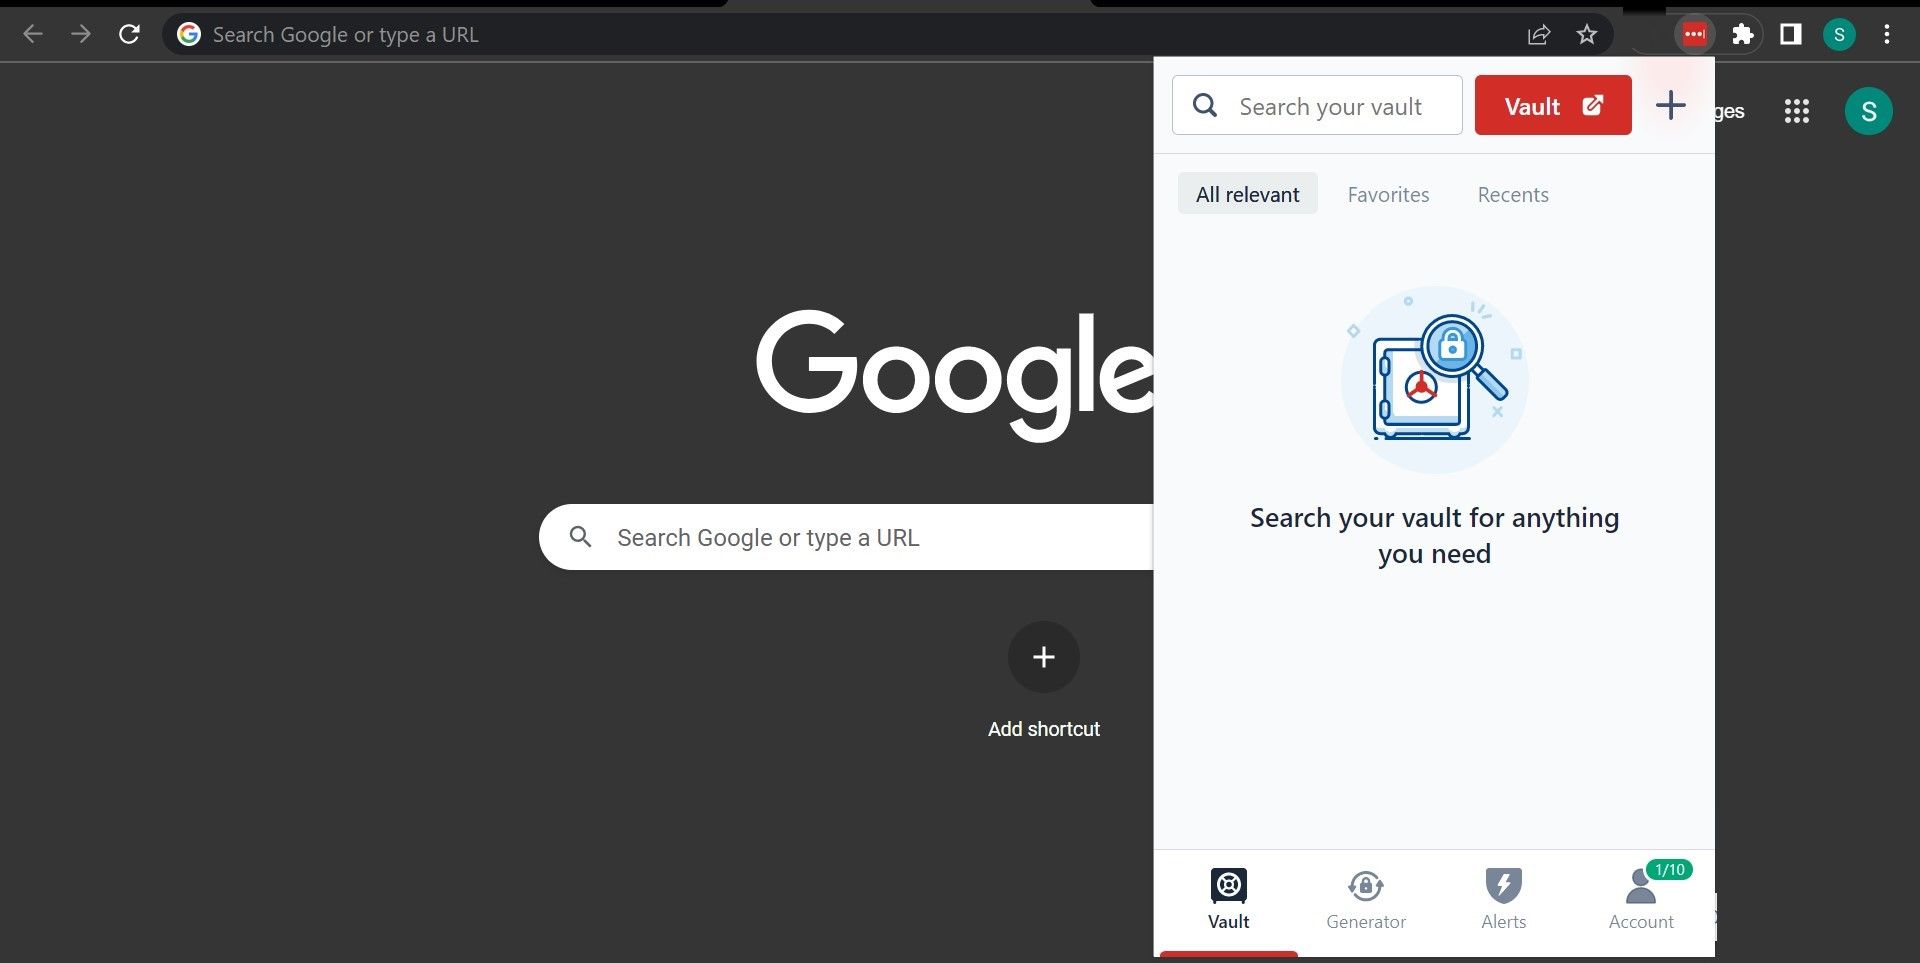Click Add shortcut on the Google page
The image size is (1920, 963).
click(1044, 657)
